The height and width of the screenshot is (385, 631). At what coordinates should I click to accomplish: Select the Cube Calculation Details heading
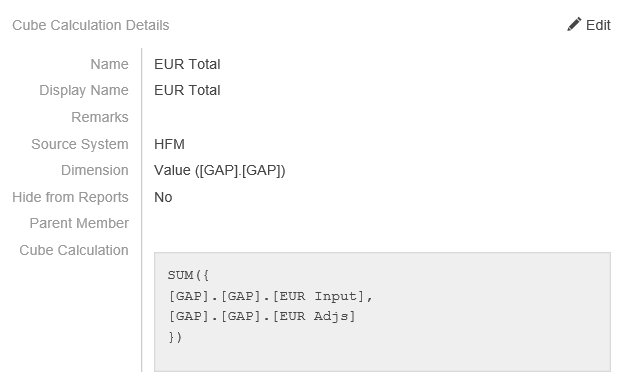coord(91,25)
